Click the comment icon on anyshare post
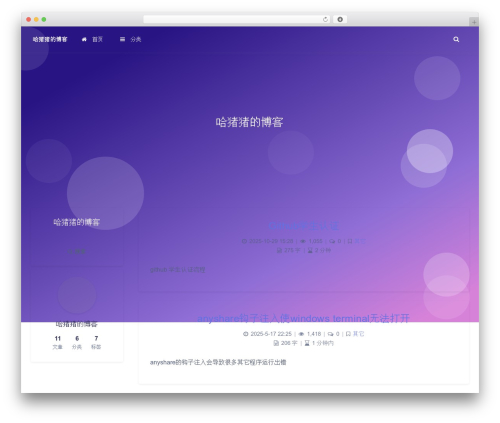The width and height of the screenshot is (500, 423). pos(330,334)
